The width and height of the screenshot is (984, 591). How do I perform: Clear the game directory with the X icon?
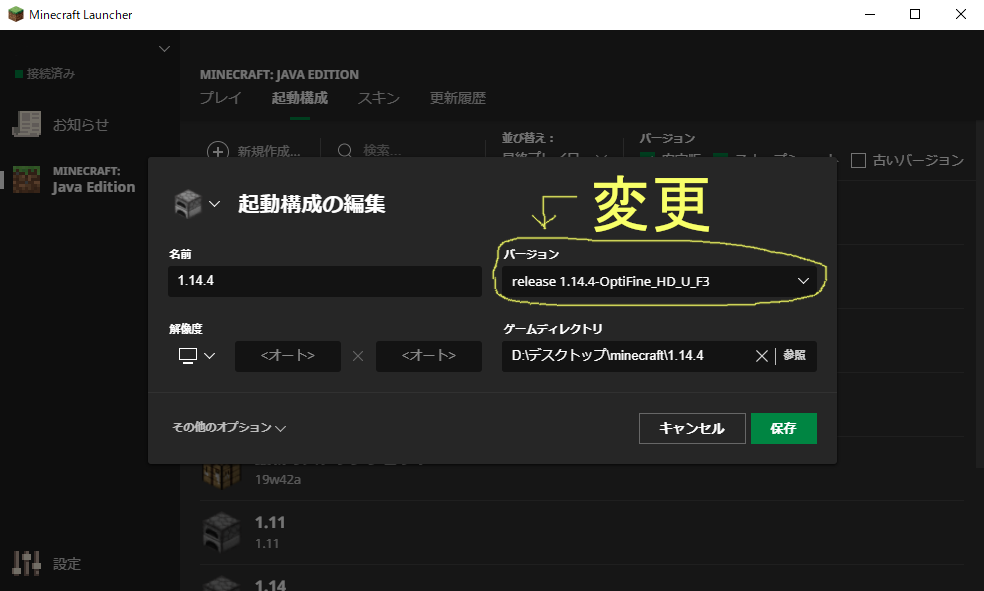pyautogui.click(x=760, y=355)
